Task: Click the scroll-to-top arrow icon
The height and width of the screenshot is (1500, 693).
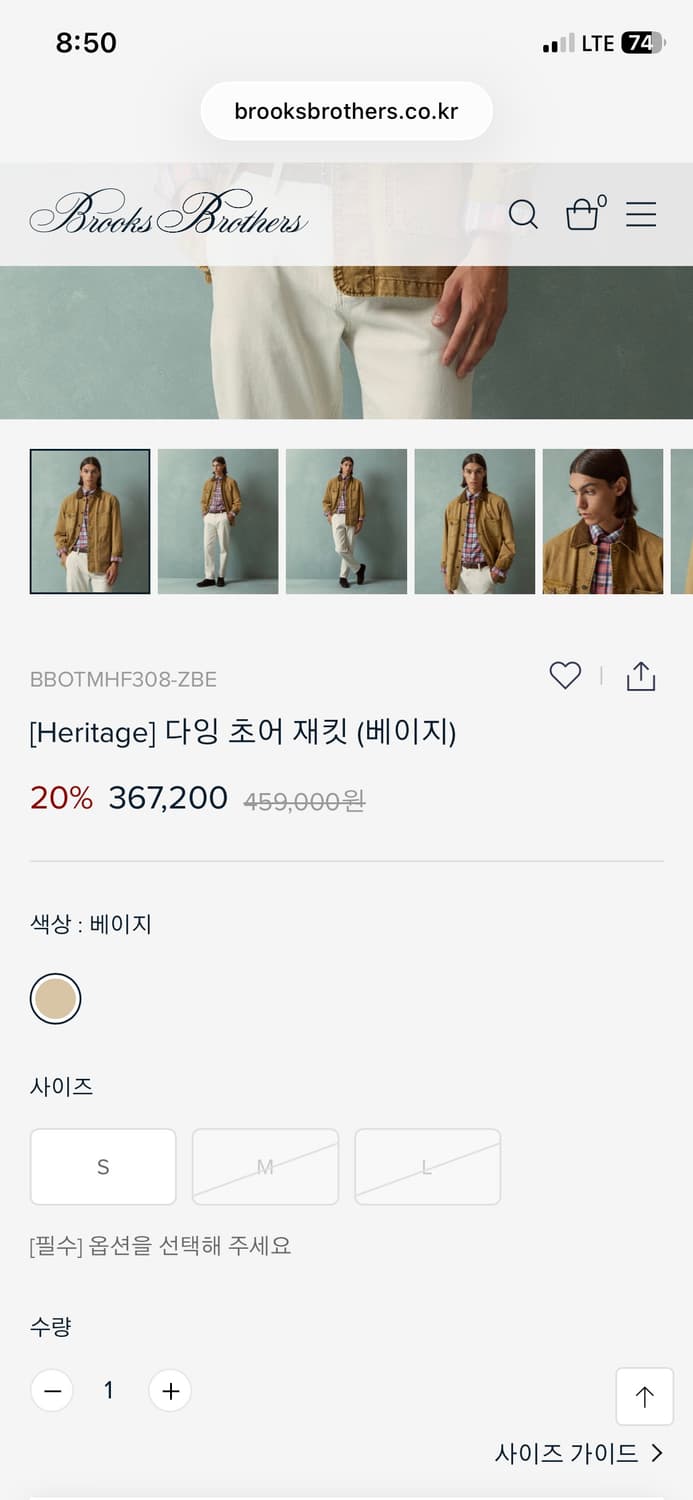Action: coord(644,1396)
